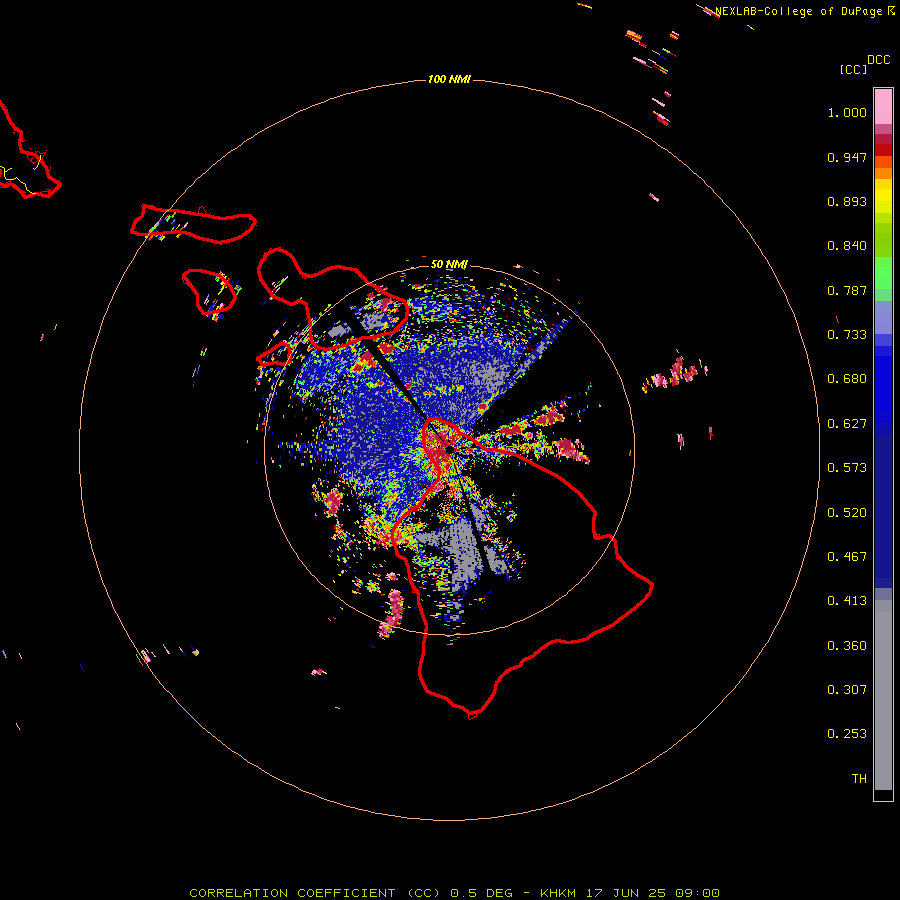900x900 pixels.
Task: Click the 50 NMI range ring label
Action: click(x=449, y=264)
